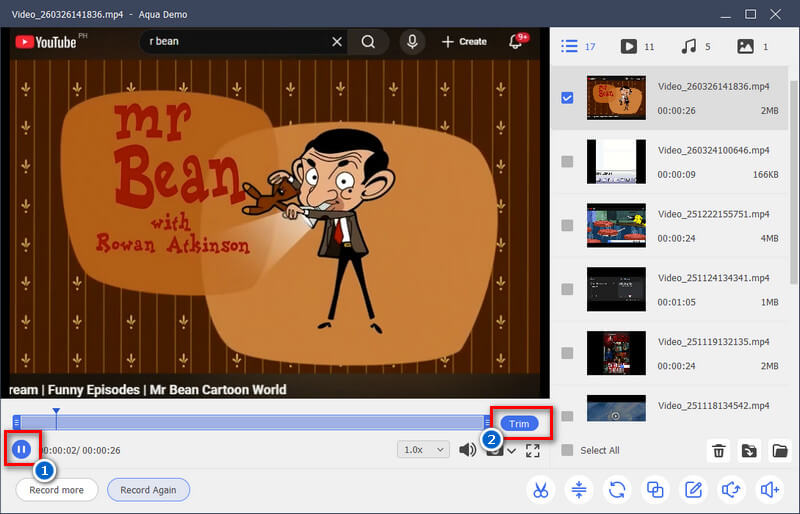
Task: Click Record more button
Action: [57, 490]
